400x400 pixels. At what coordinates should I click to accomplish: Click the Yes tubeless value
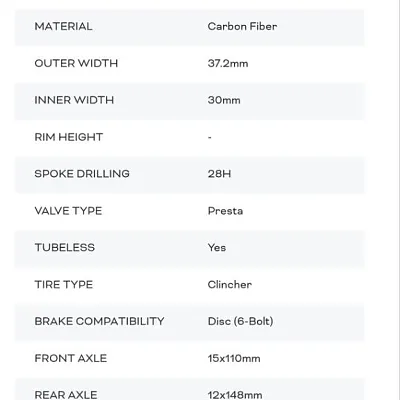coord(217,247)
